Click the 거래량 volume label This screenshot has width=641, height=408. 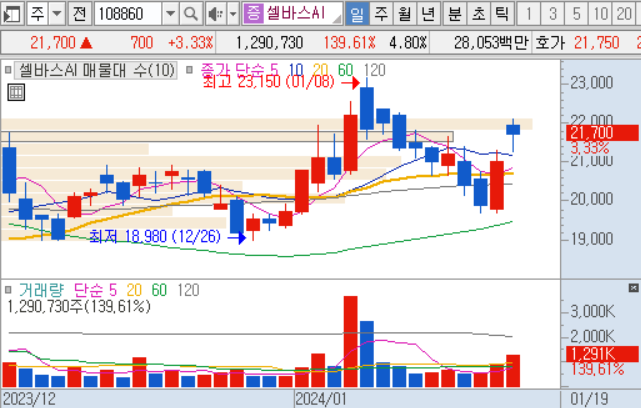41,290
